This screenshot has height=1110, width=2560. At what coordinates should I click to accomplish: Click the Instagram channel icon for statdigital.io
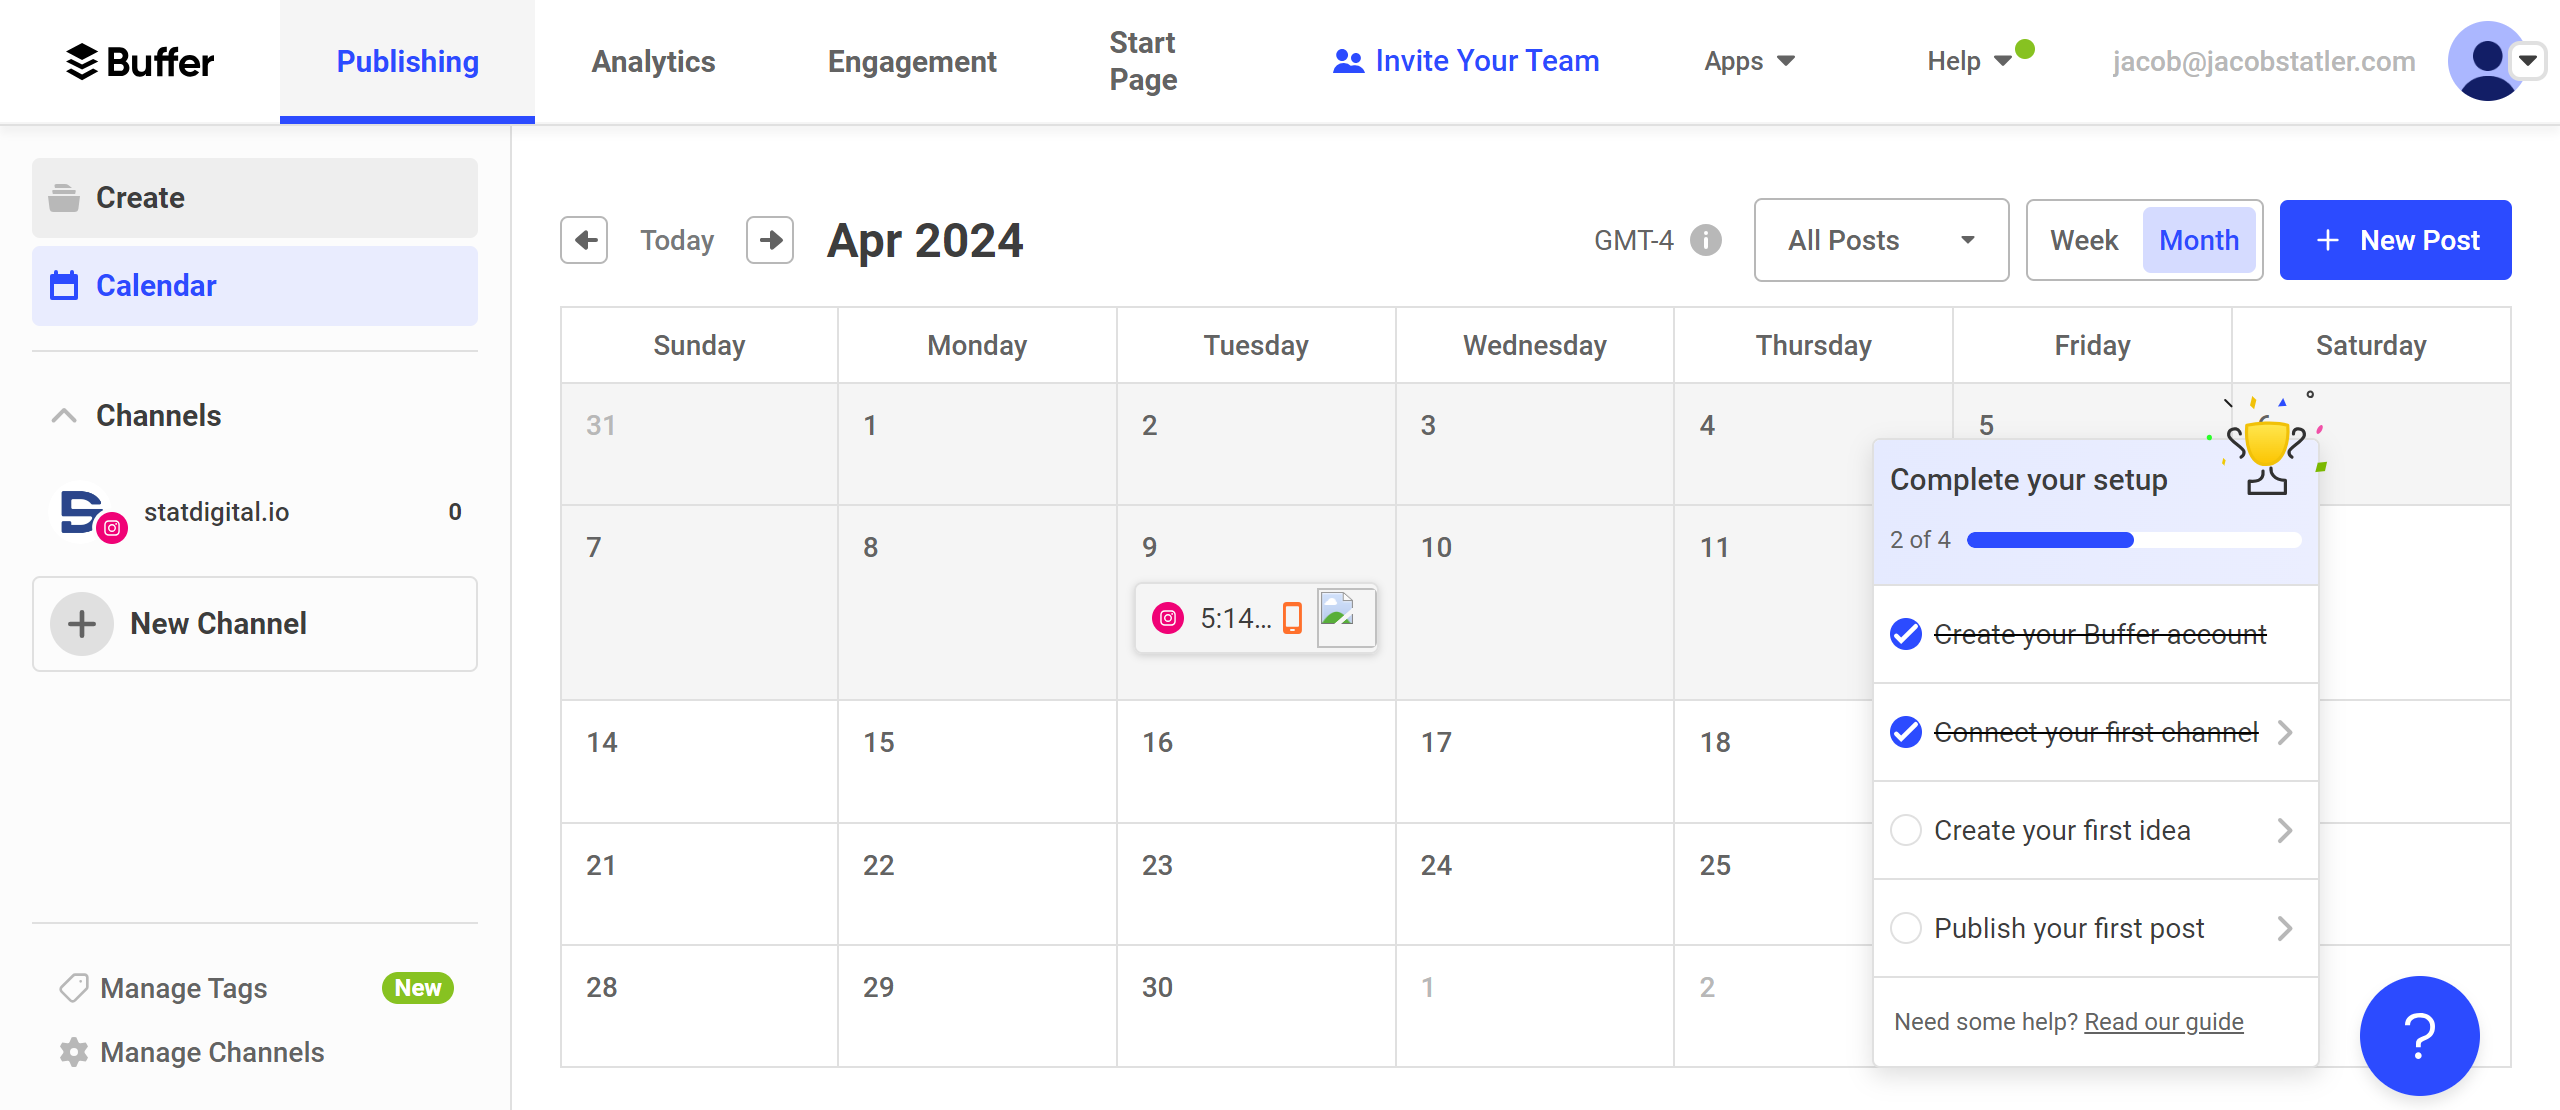click(109, 524)
